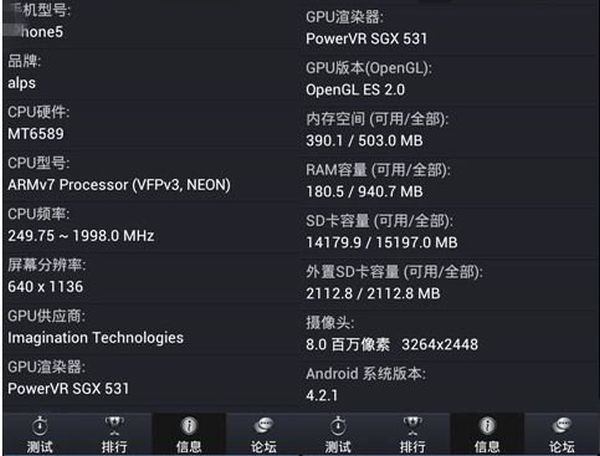Tap the 内存空间 390.1 / 503.0 MB row

click(x=450, y=130)
